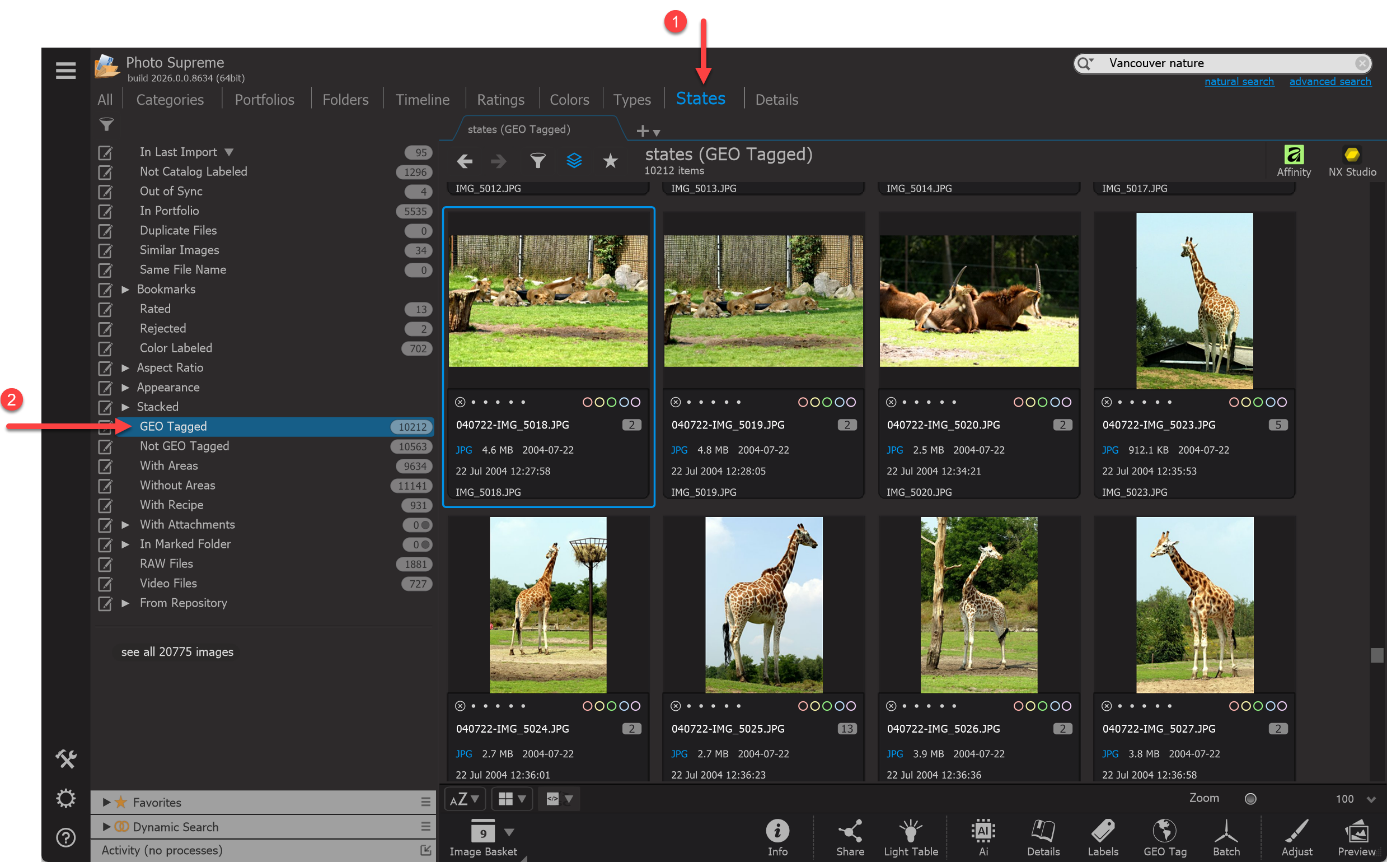Click the star favorite icon in toolbar
The width and height of the screenshot is (1387, 862).
pos(610,161)
